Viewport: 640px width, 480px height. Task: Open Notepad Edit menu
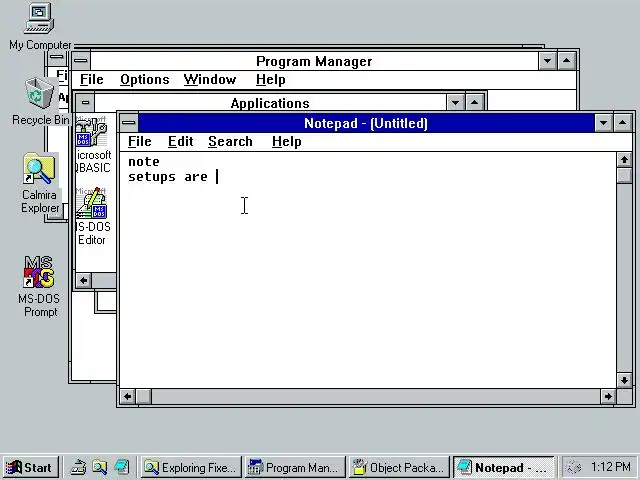coord(180,142)
